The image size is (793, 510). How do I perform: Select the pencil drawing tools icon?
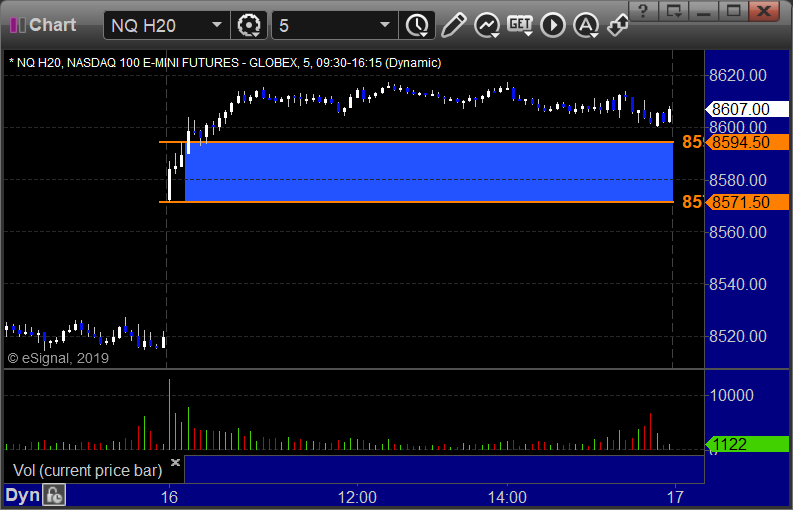pyautogui.click(x=454, y=25)
